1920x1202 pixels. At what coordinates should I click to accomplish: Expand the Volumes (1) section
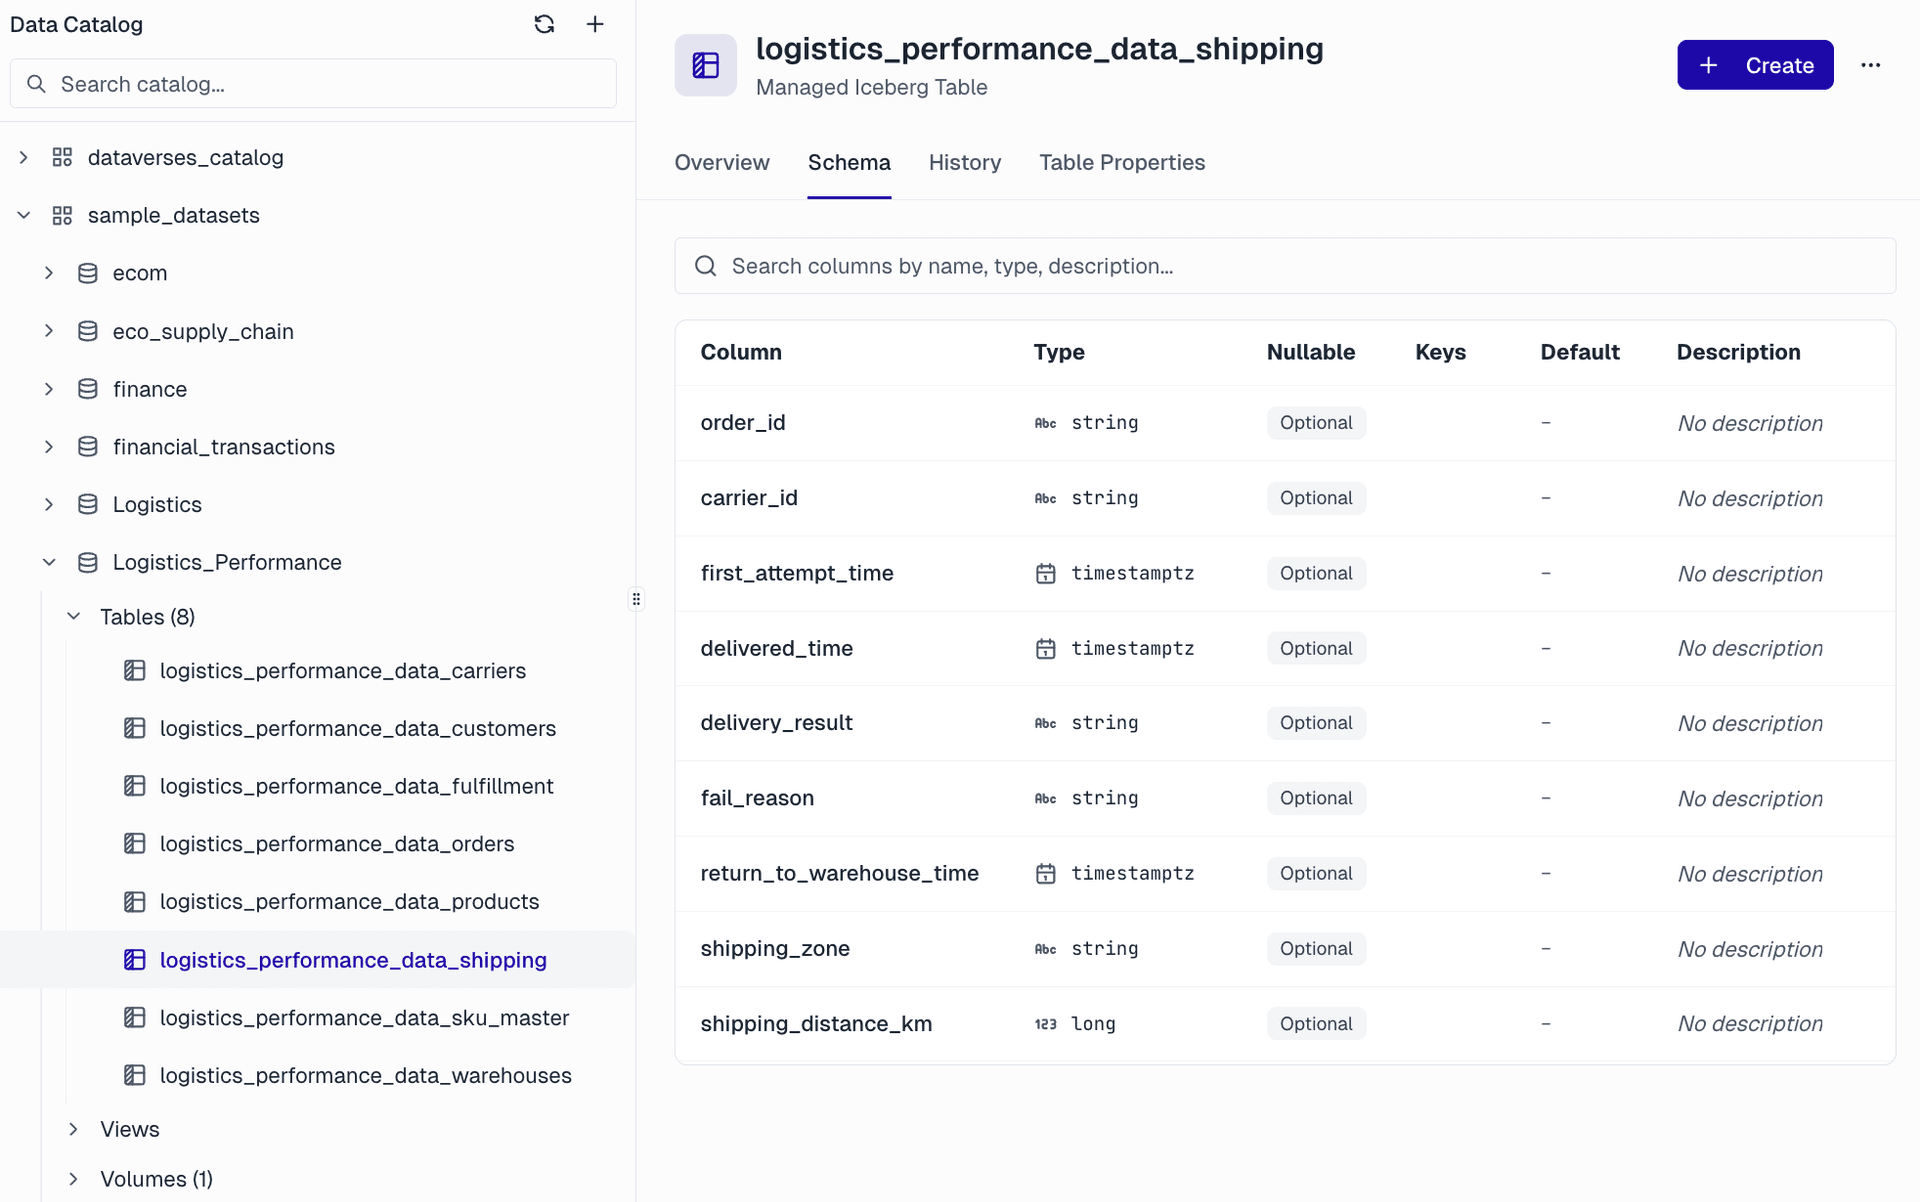[x=73, y=1179]
